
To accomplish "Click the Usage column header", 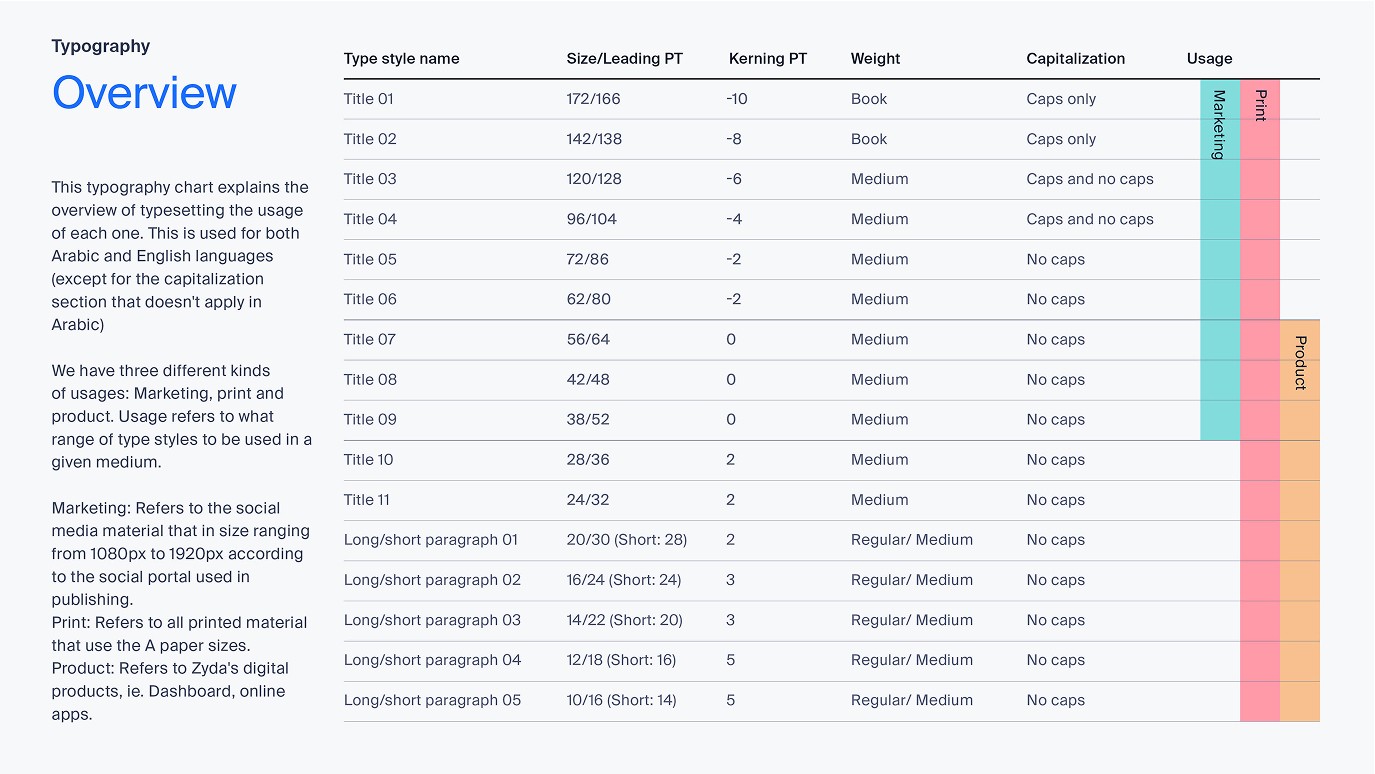I will click(x=1210, y=59).
